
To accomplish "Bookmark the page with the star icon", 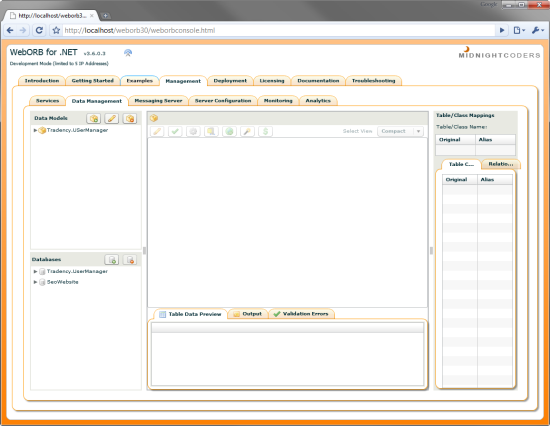I will coord(56,31).
